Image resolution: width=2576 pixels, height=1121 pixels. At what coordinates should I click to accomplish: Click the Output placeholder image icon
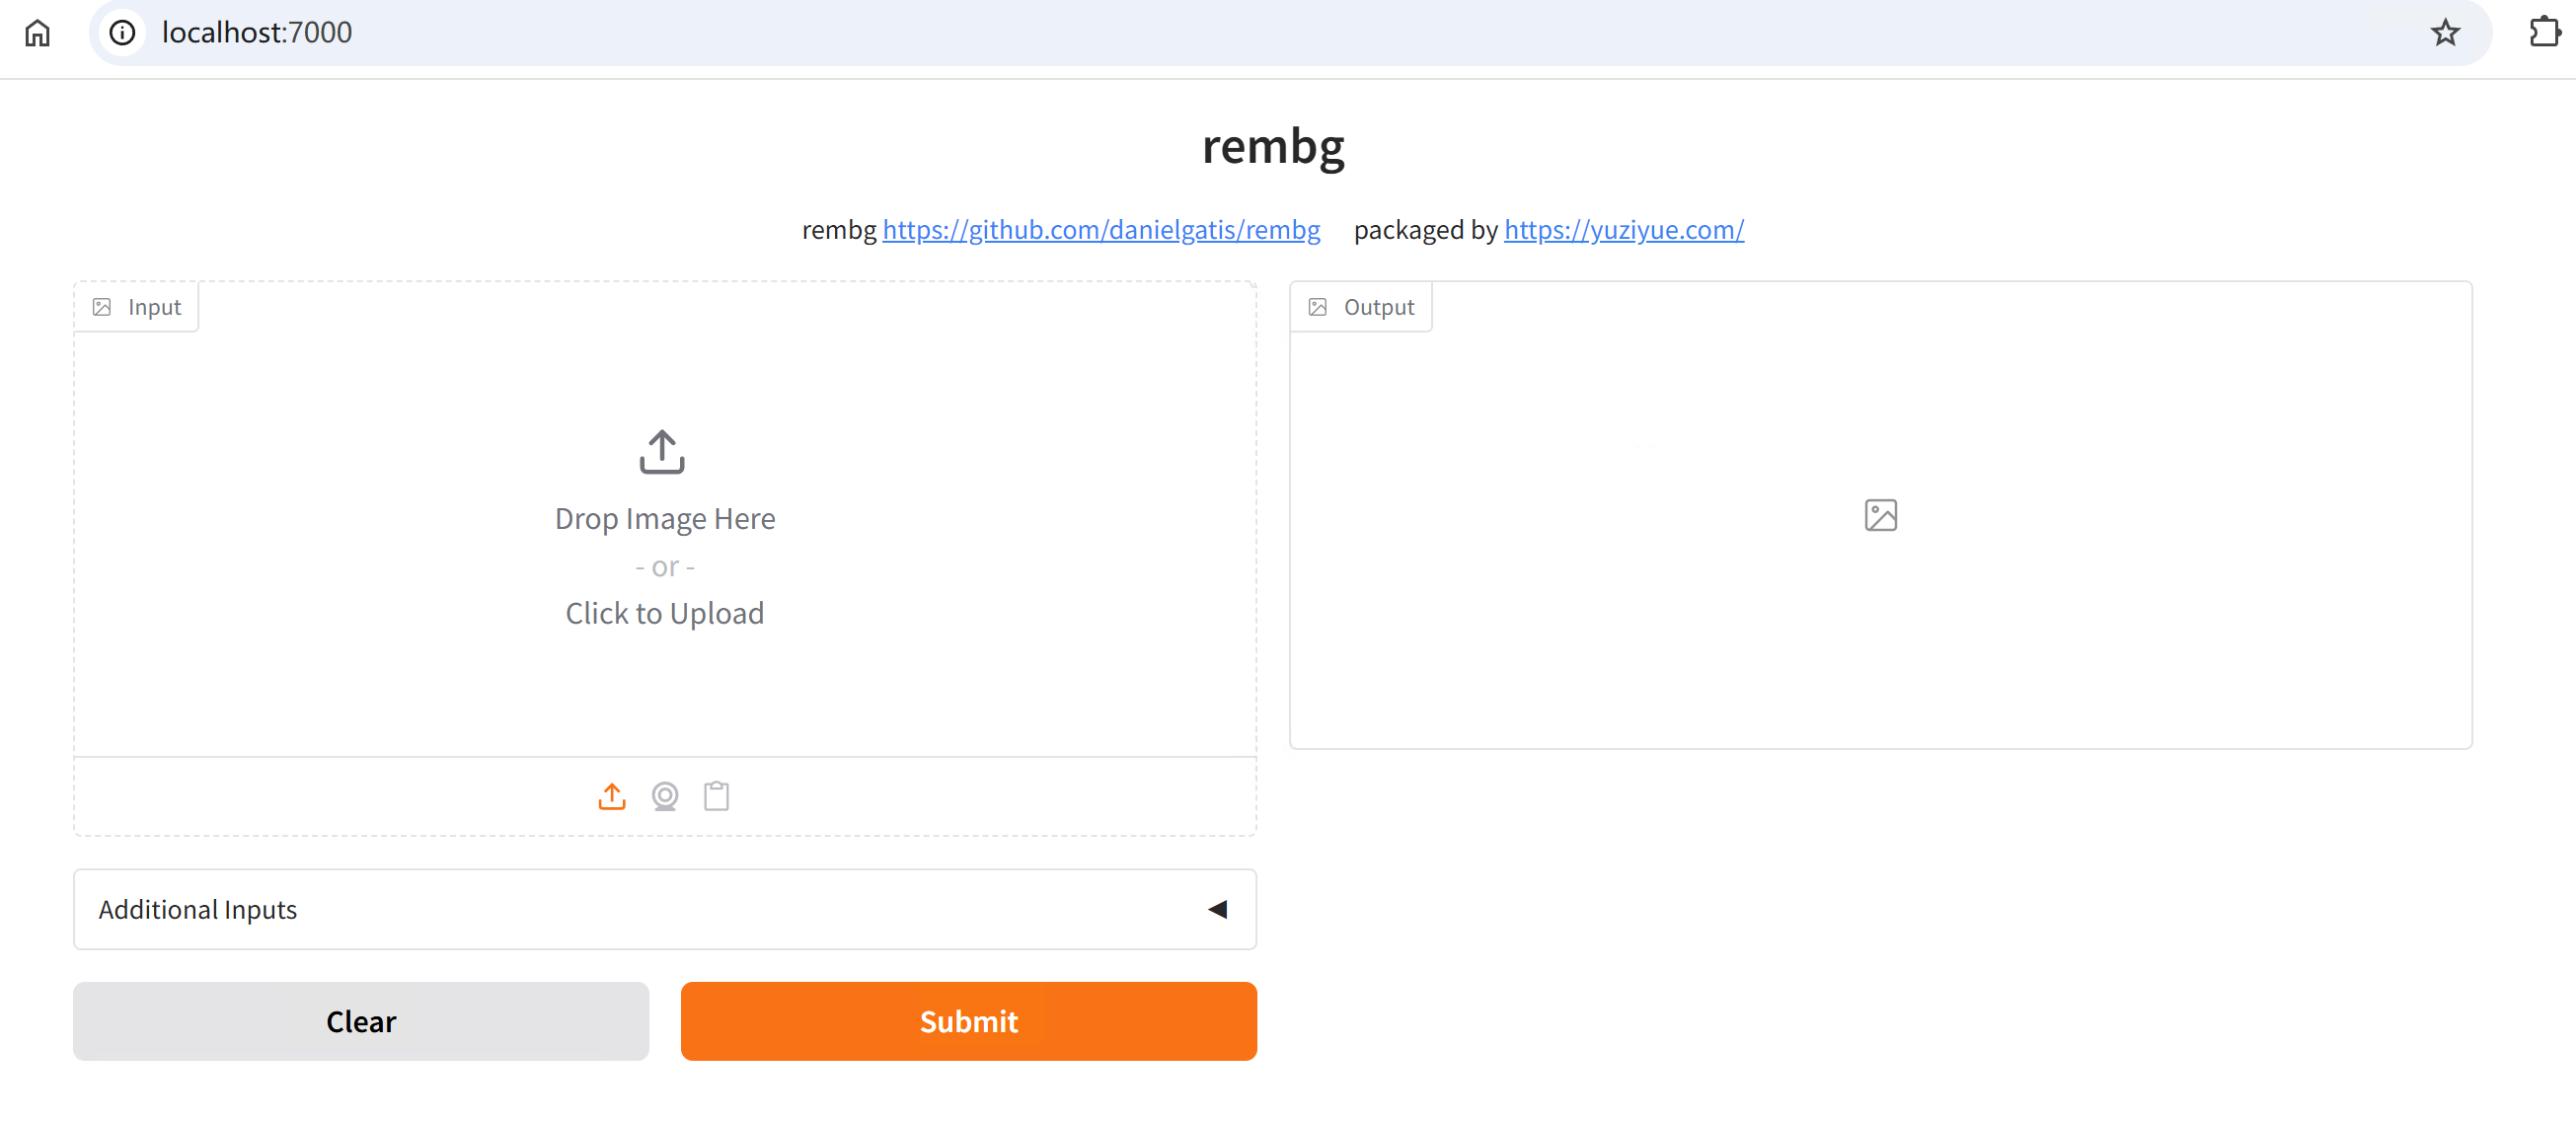tap(1879, 515)
